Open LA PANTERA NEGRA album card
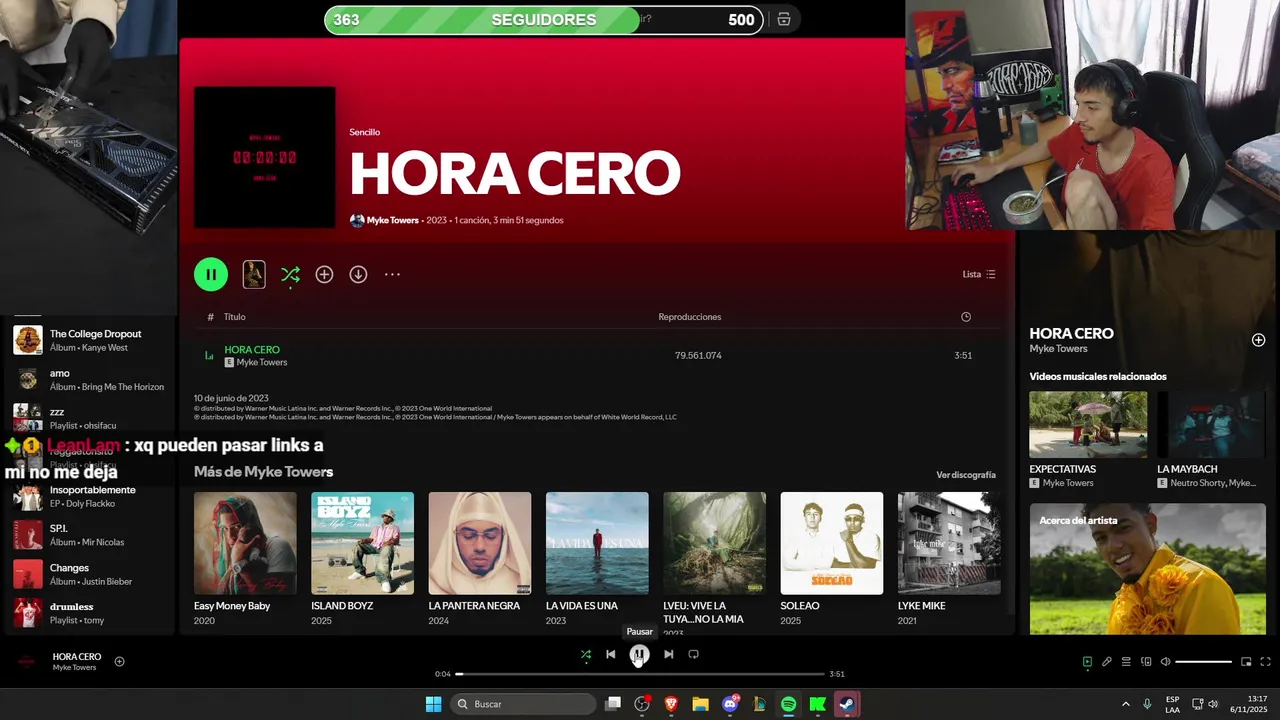1280x720 pixels. 480,558
